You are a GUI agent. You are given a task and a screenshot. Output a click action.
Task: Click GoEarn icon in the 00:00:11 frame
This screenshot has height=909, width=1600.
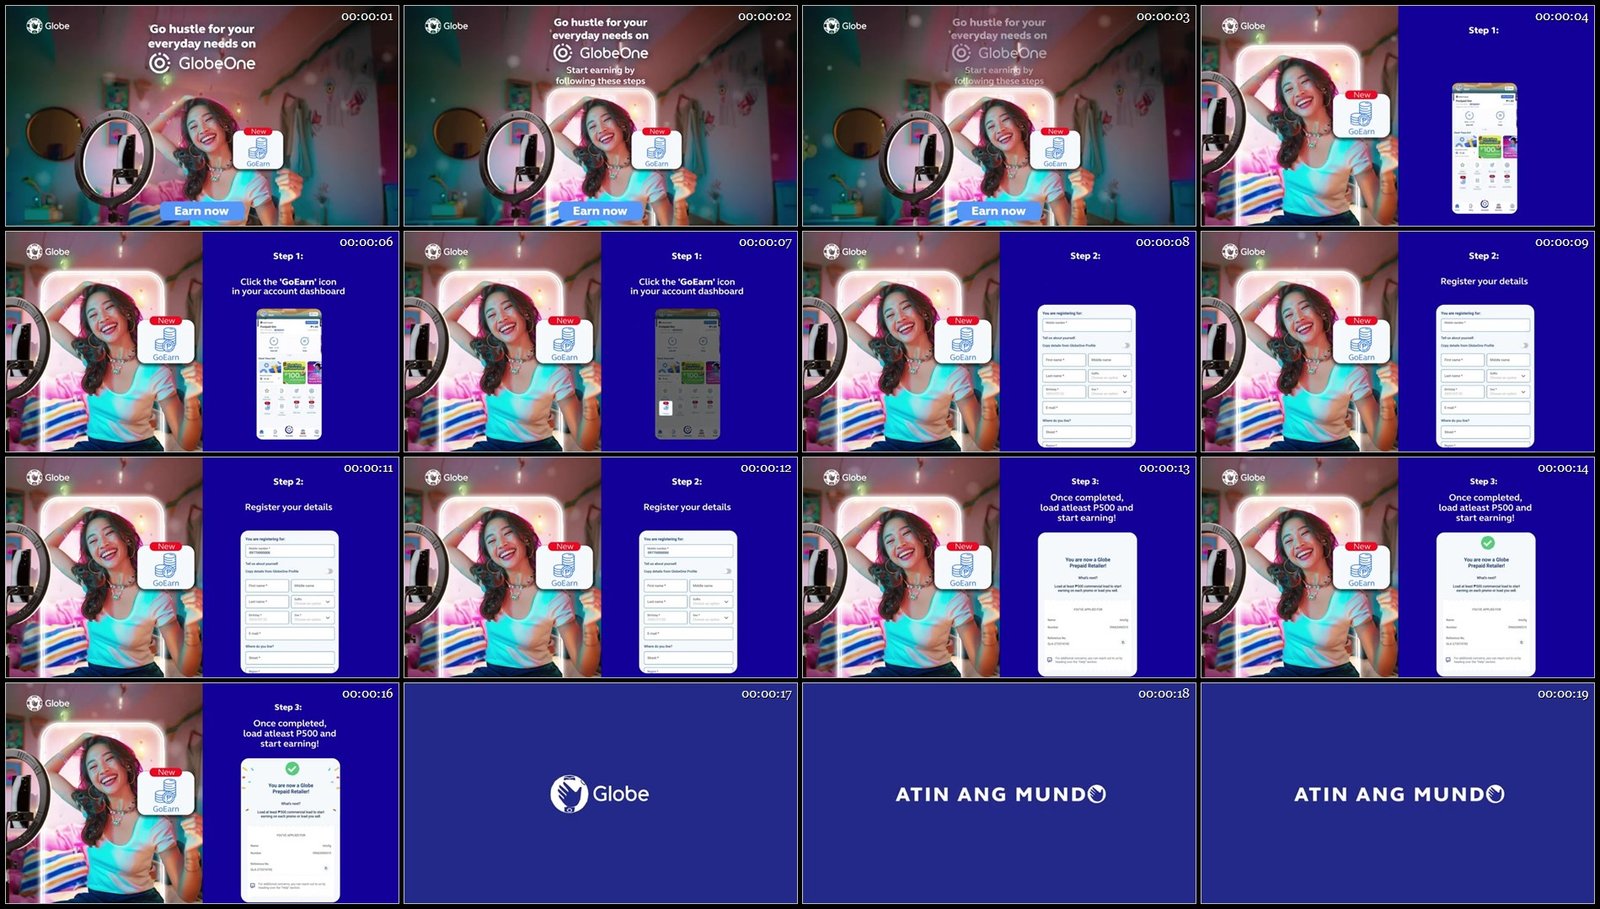pos(166,566)
